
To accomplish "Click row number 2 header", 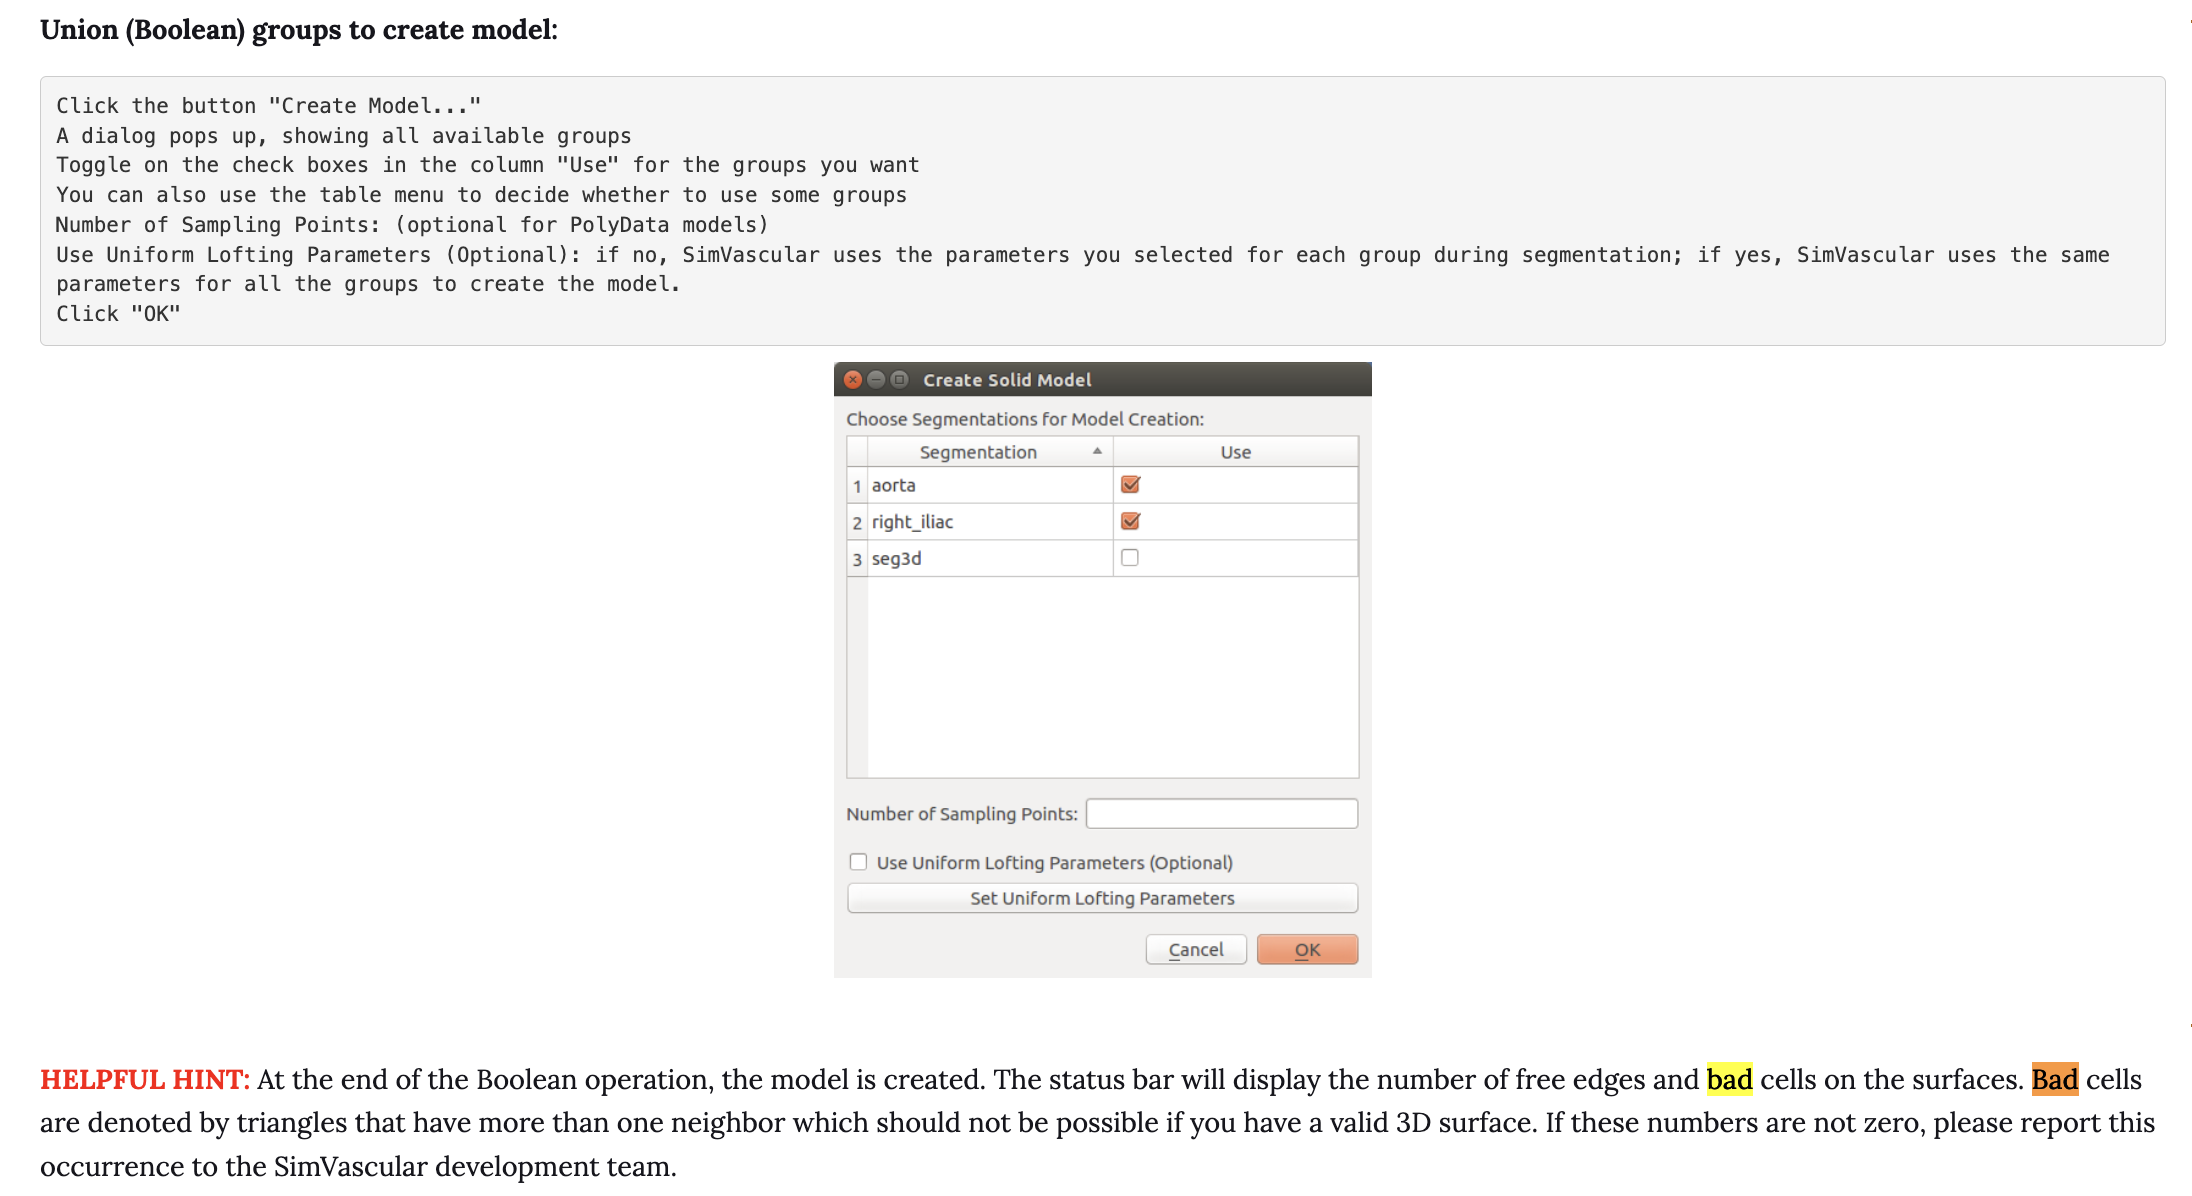I will [857, 523].
